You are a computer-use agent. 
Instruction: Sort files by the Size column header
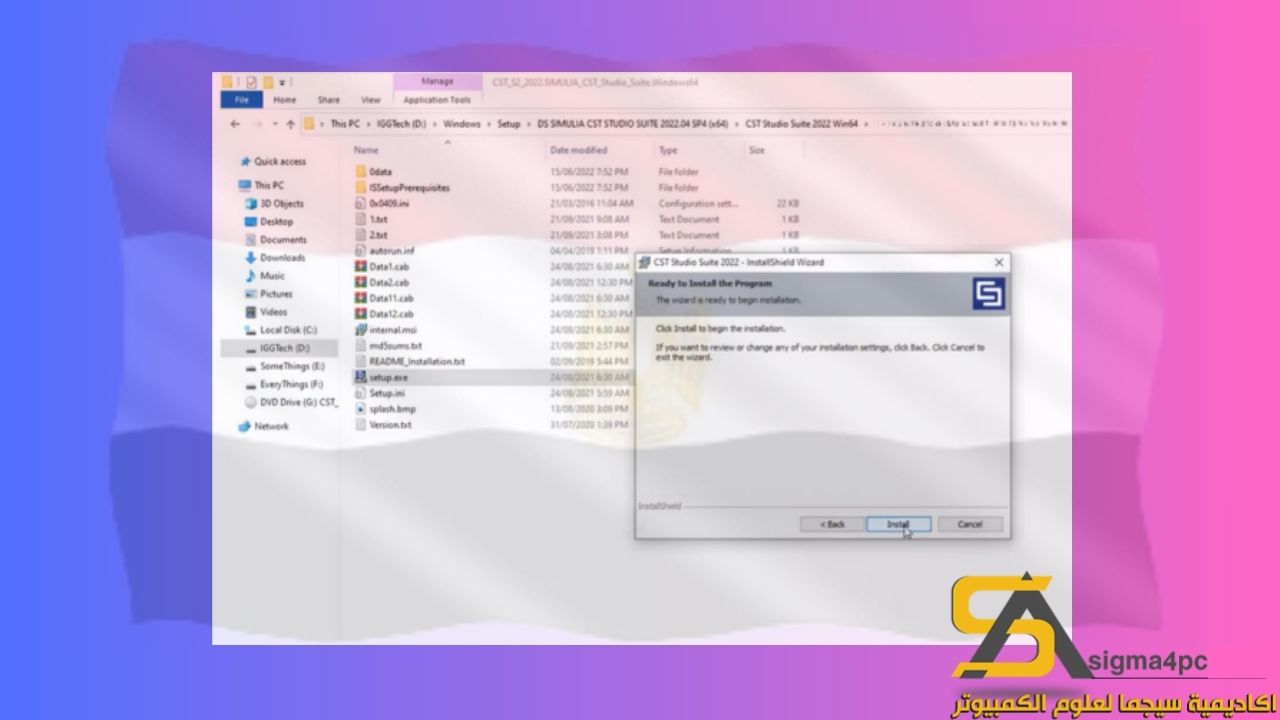(757, 150)
